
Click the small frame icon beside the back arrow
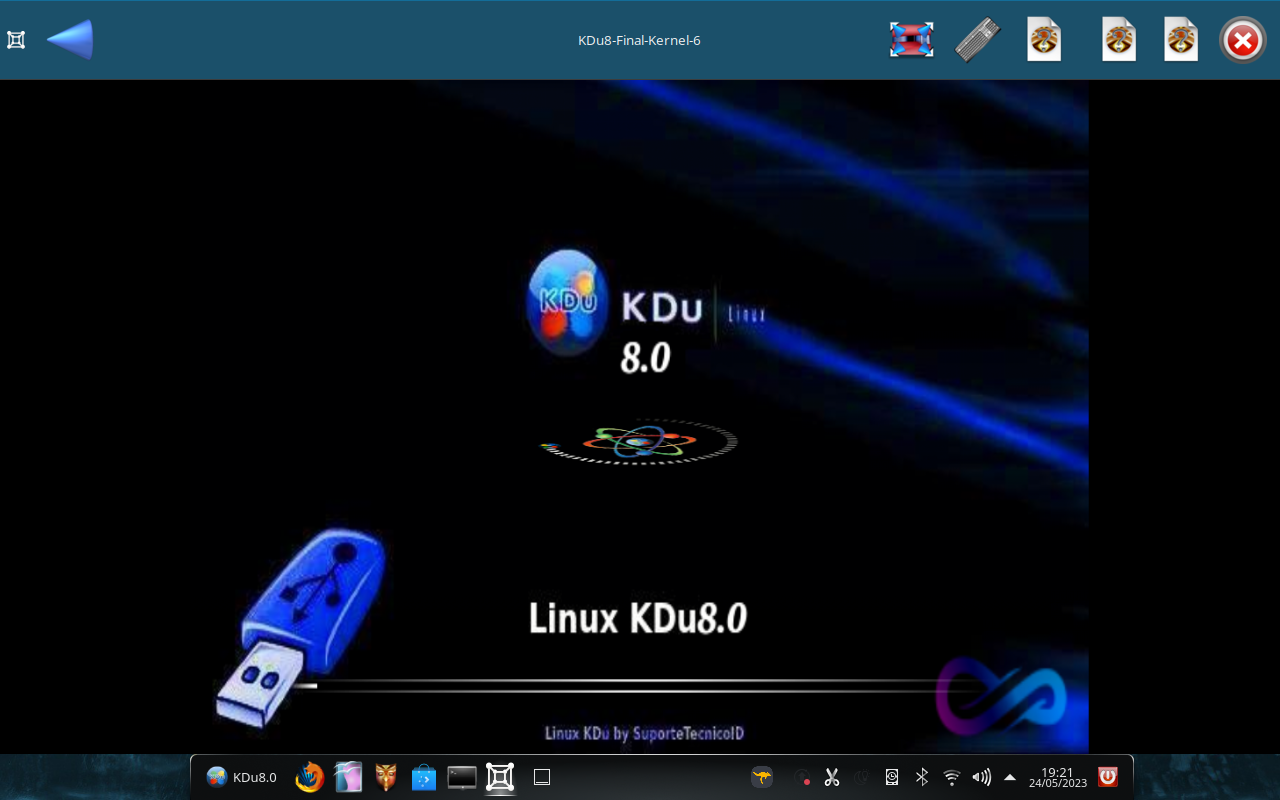(x=16, y=40)
